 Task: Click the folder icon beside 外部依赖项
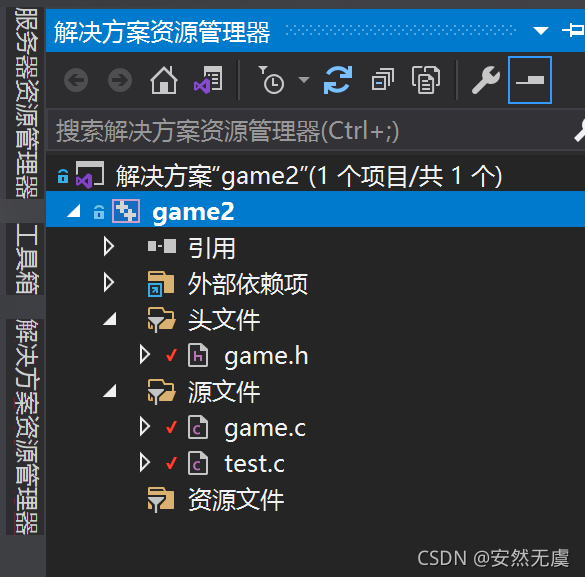point(161,284)
